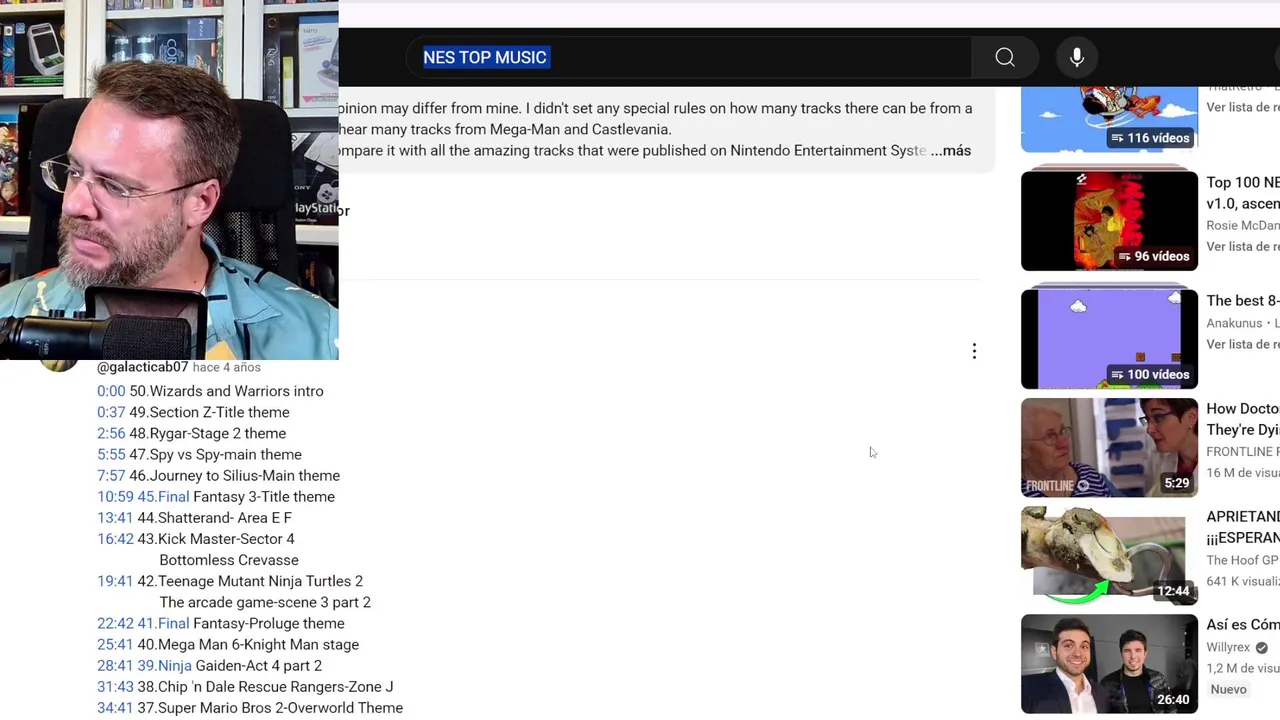Jump to timestamp 16:42
Image resolution: width=1280 pixels, height=720 pixels.
point(115,538)
